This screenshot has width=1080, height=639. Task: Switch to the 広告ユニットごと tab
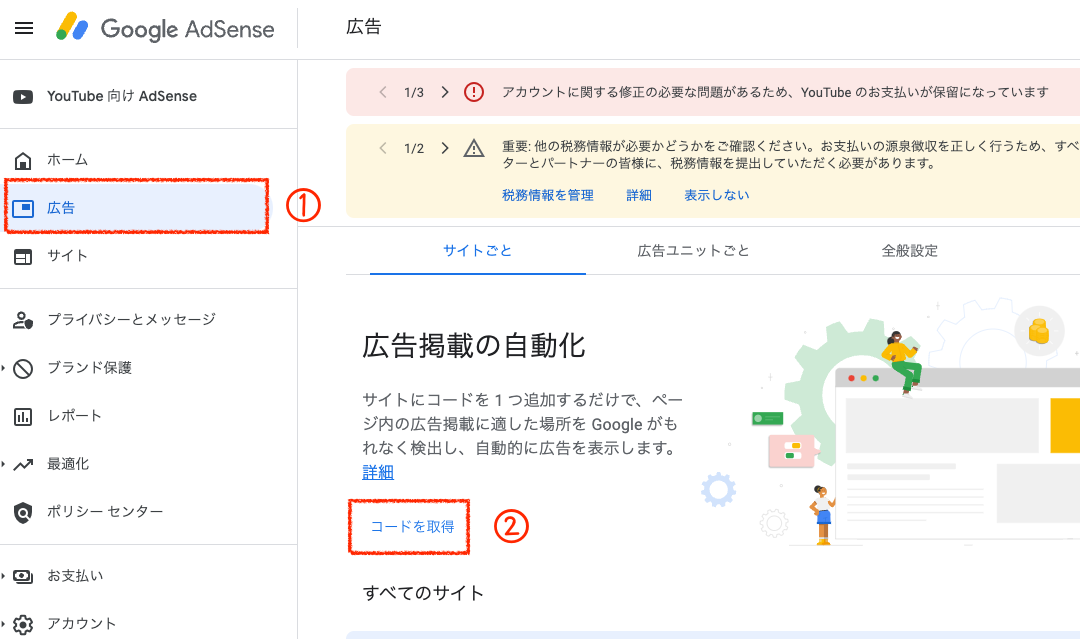tap(694, 251)
